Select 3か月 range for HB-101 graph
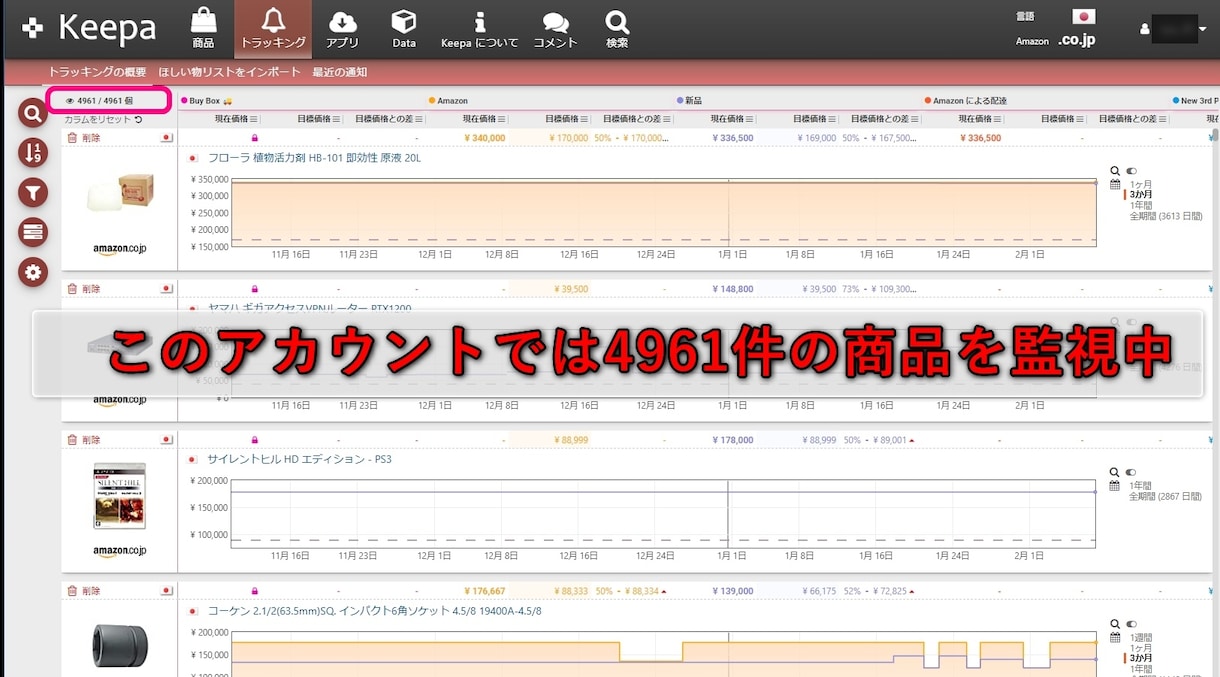Image resolution: width=1220 pixels, height=677 pixels. [1141, 194]
